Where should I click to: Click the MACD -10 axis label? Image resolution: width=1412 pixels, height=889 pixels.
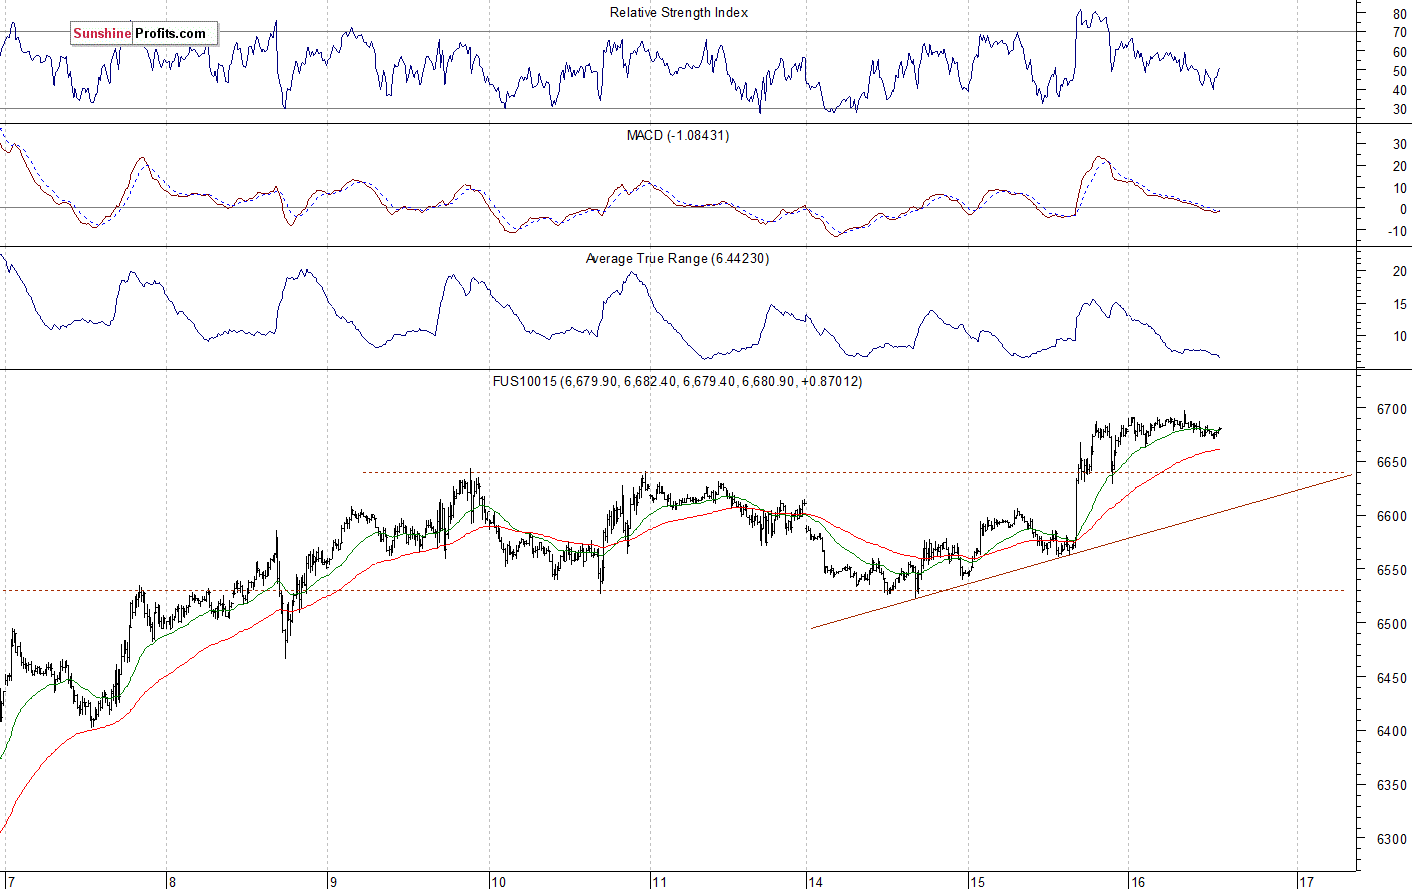click(x=1398, y=231)
